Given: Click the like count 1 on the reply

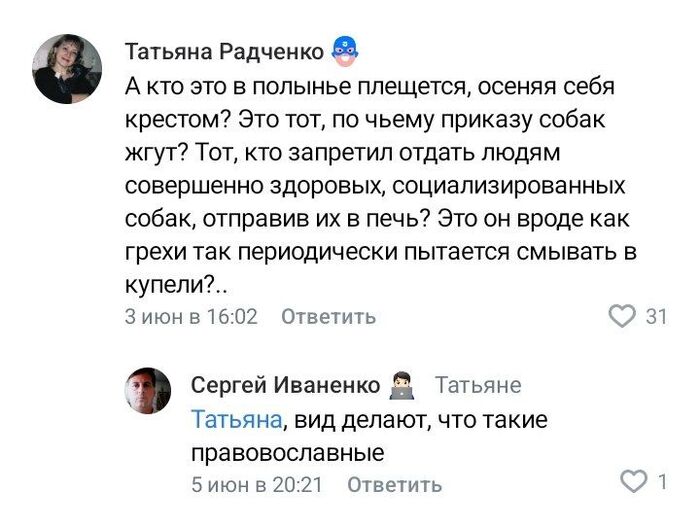Looking at the screenshot, I should tap(662, 483).
